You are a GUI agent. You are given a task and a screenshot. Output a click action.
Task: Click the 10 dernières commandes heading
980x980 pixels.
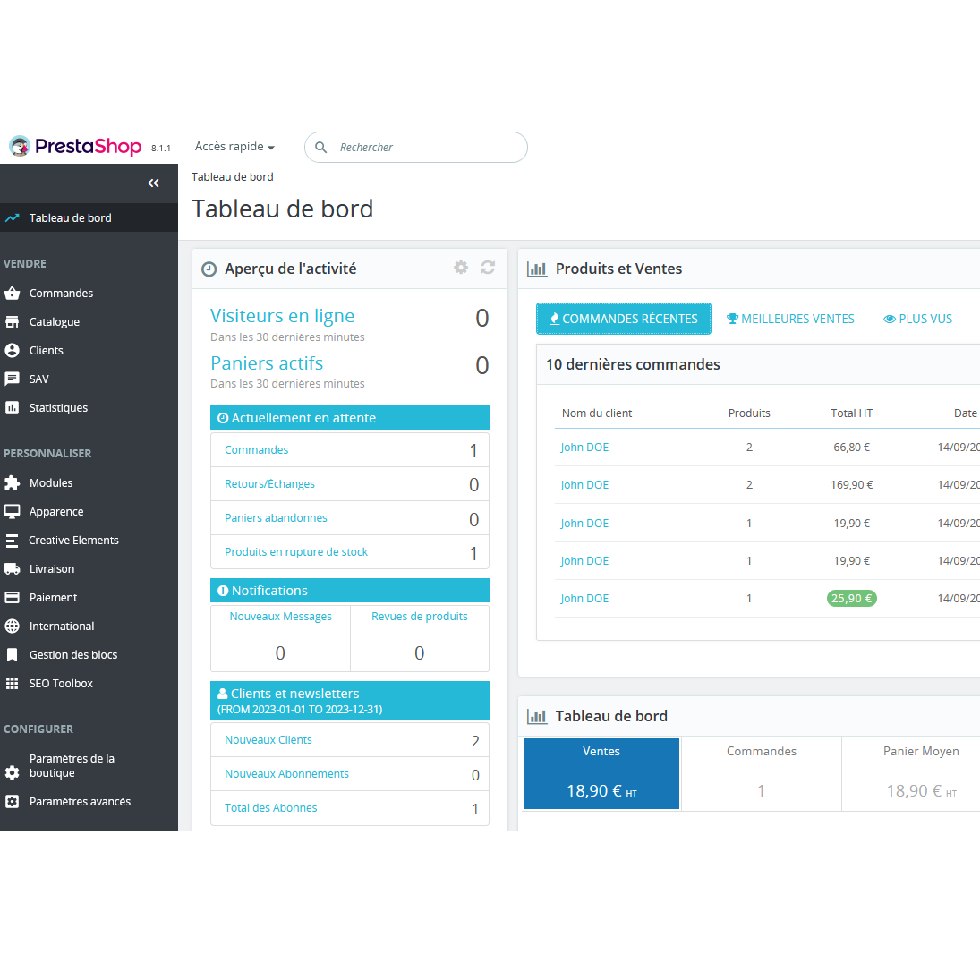(633, 364)
